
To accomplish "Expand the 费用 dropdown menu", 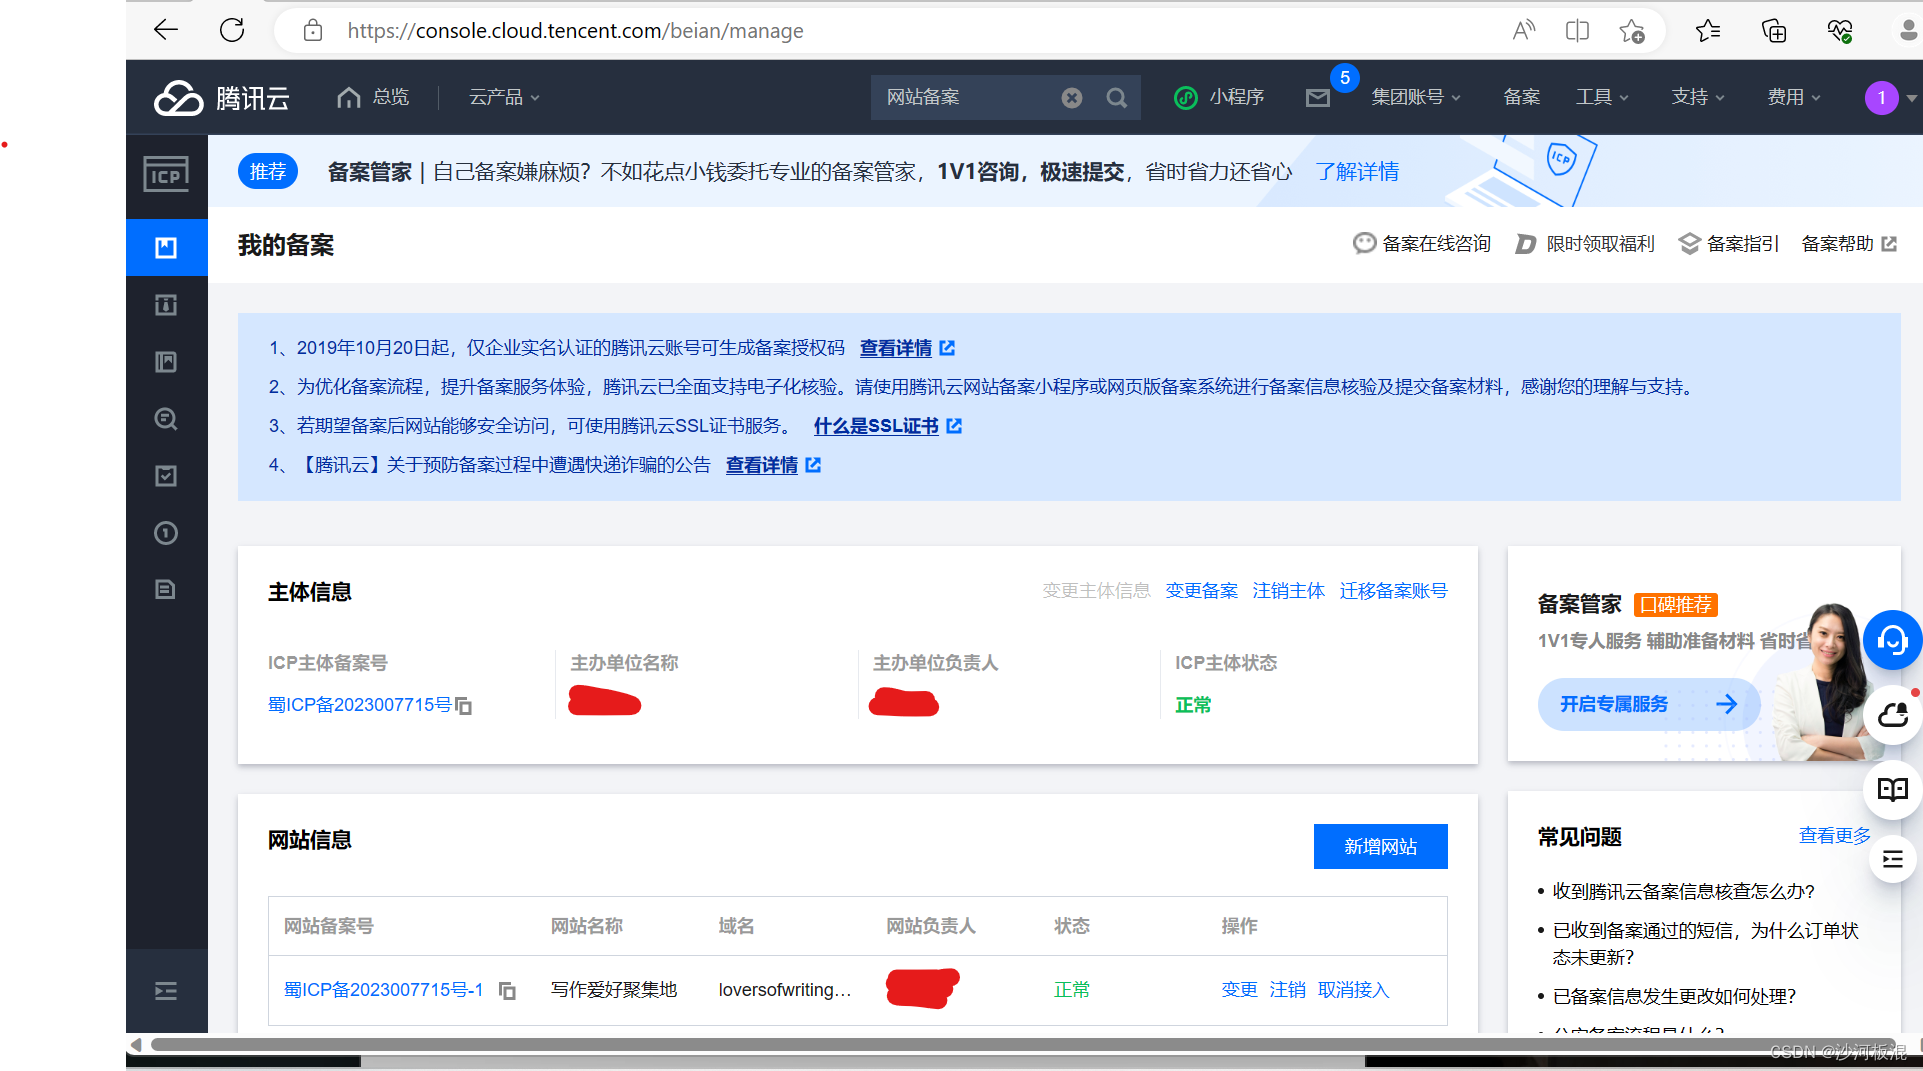I will pyautogui.click(x=1794, y=97).
